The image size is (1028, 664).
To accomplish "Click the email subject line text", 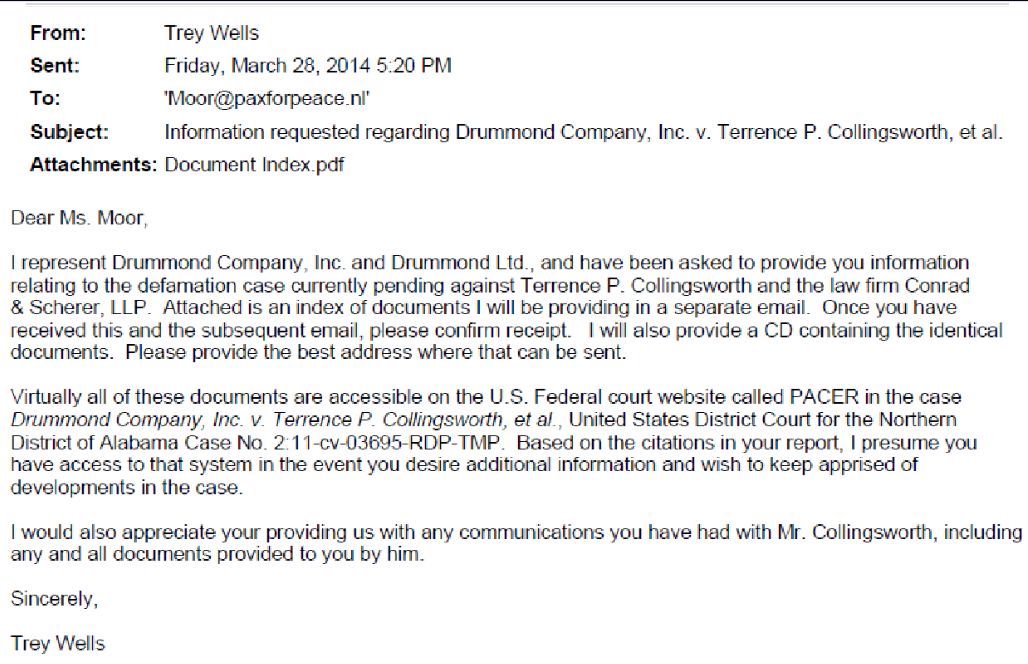I will (583, 132).
